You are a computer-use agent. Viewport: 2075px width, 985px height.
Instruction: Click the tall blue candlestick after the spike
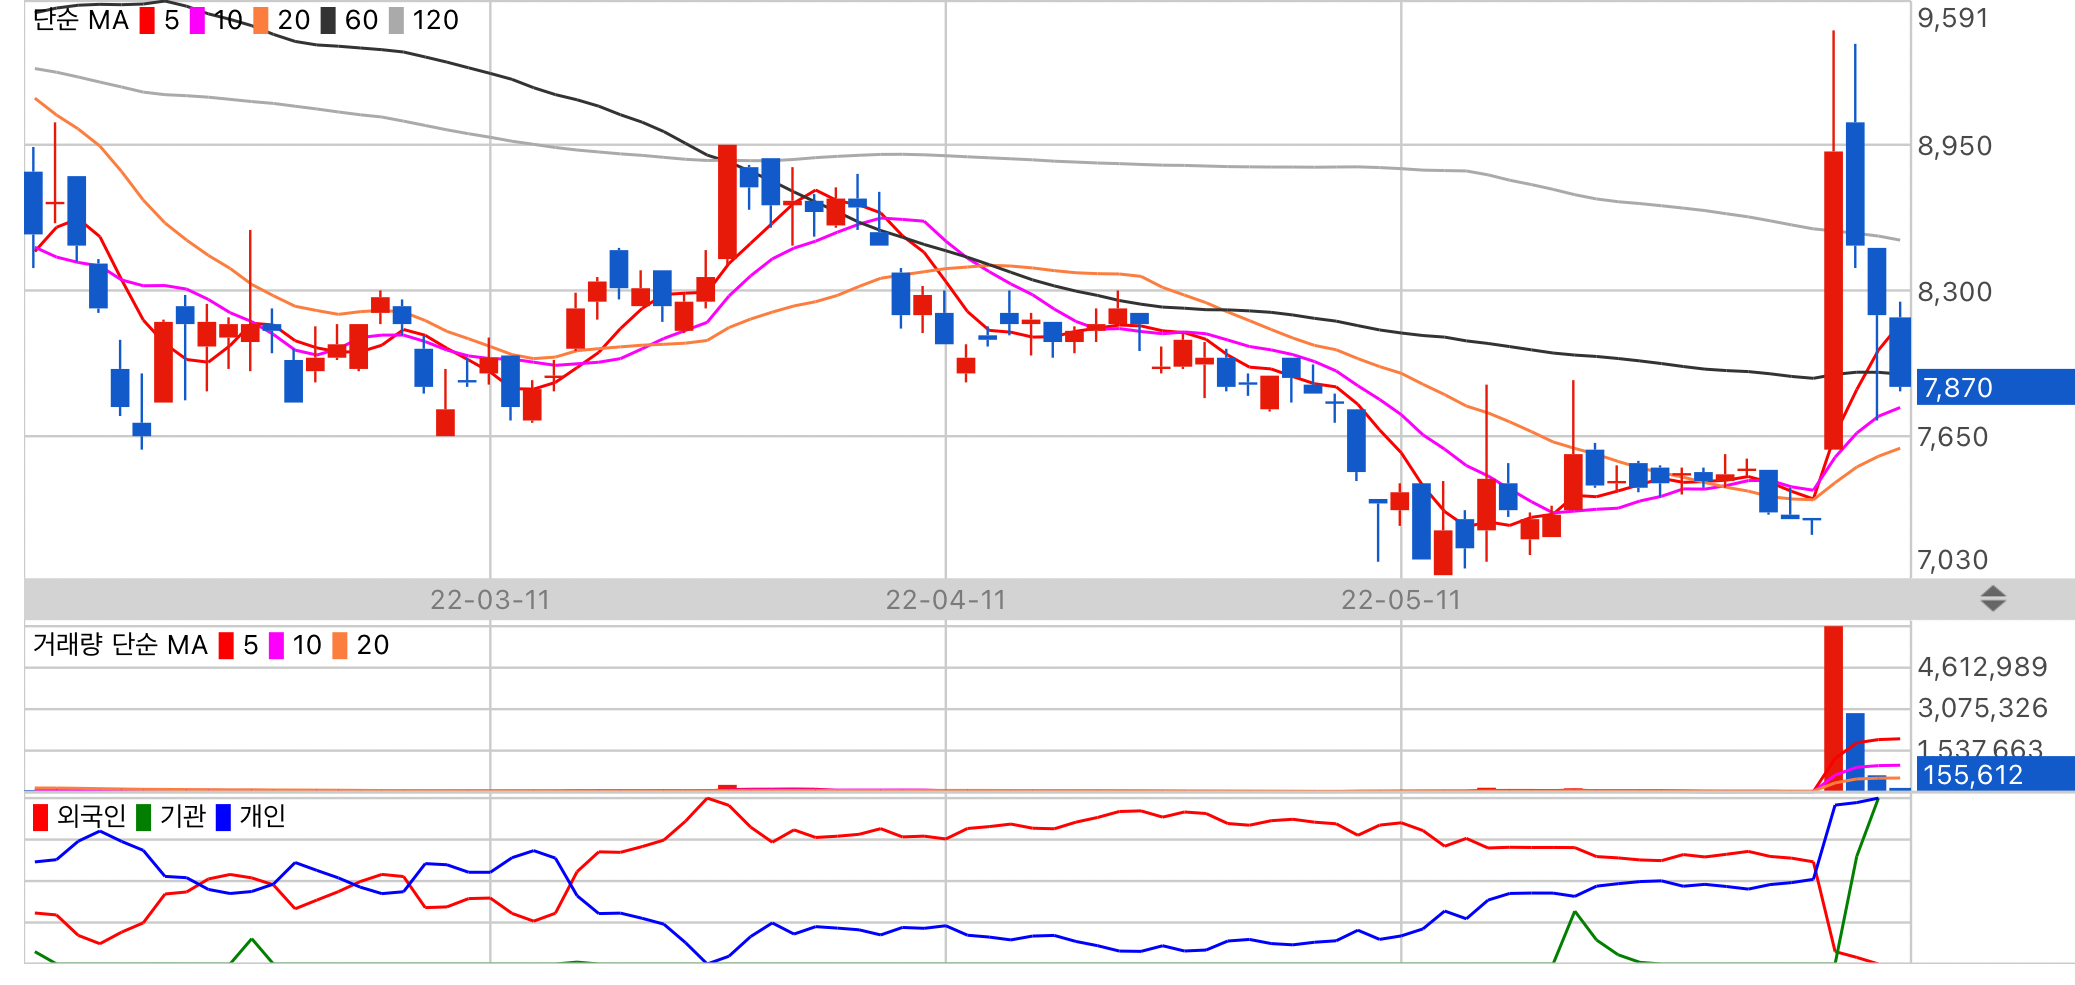1855,184
